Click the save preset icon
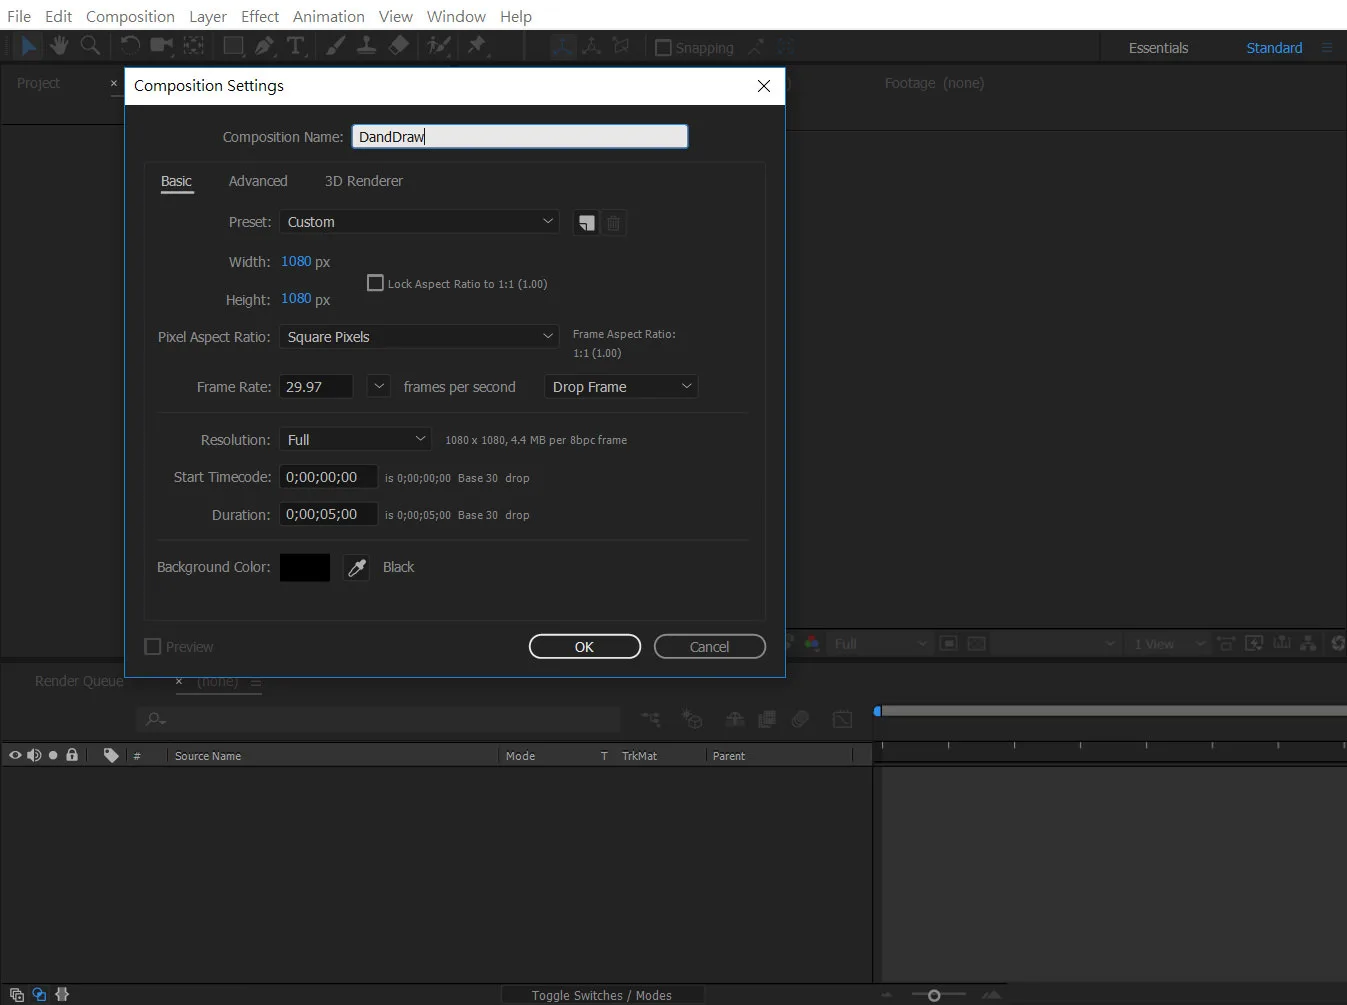This screenshot has width=1347, height=1005. pyautogui.click(x=586, y=223)
